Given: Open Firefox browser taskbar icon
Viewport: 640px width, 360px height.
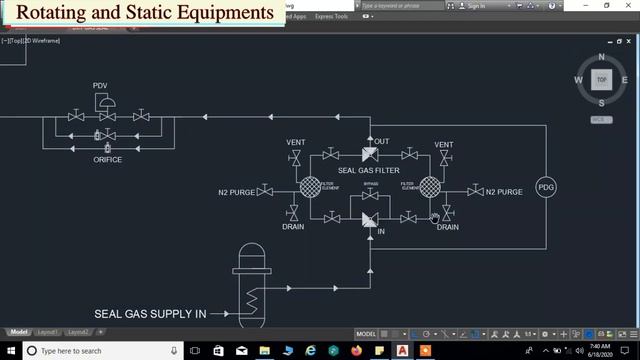Looking at the screenshot, I should click(356, 351).
